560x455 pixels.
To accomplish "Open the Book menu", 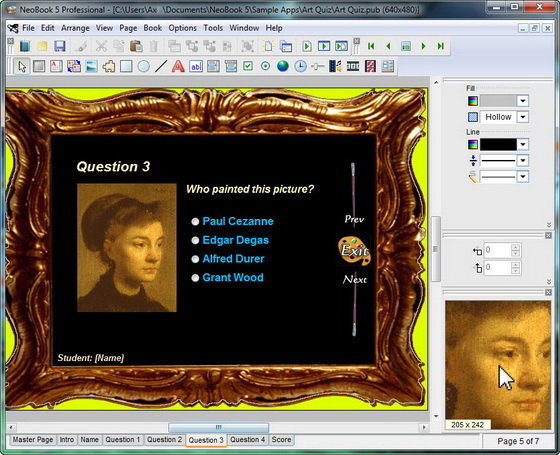I will (152, 28).
